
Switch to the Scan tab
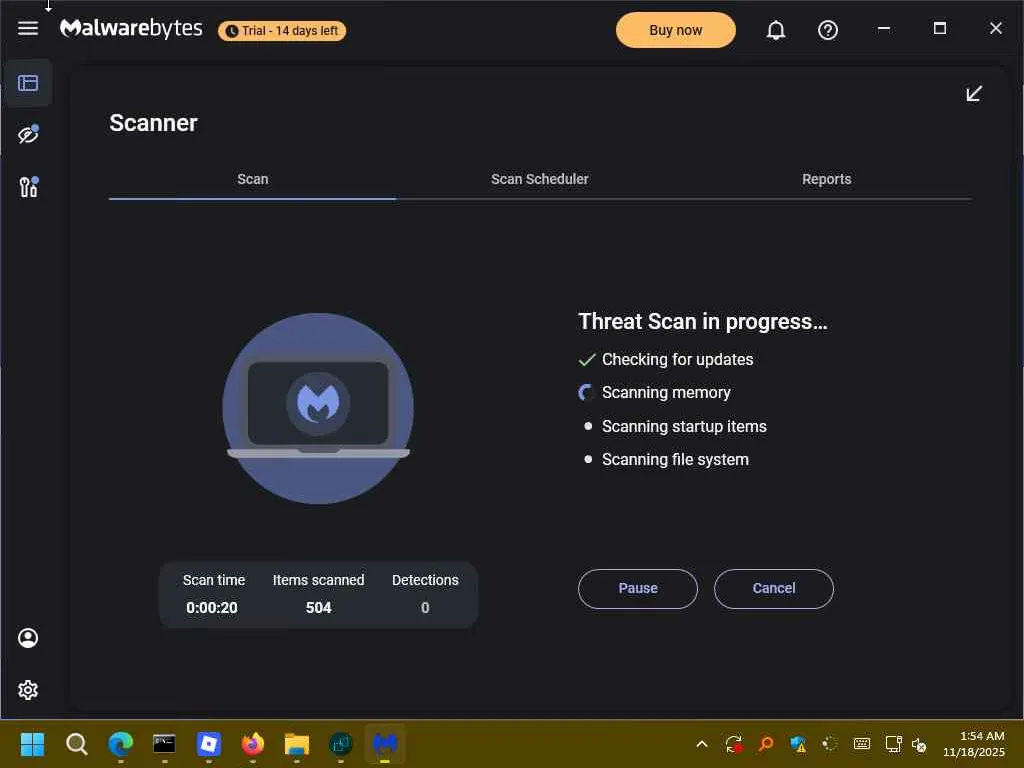pos(253,180)
